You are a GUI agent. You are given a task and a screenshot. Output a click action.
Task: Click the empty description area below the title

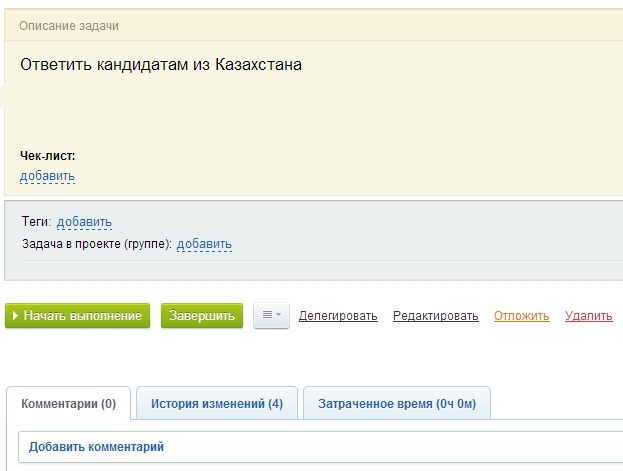300,110
